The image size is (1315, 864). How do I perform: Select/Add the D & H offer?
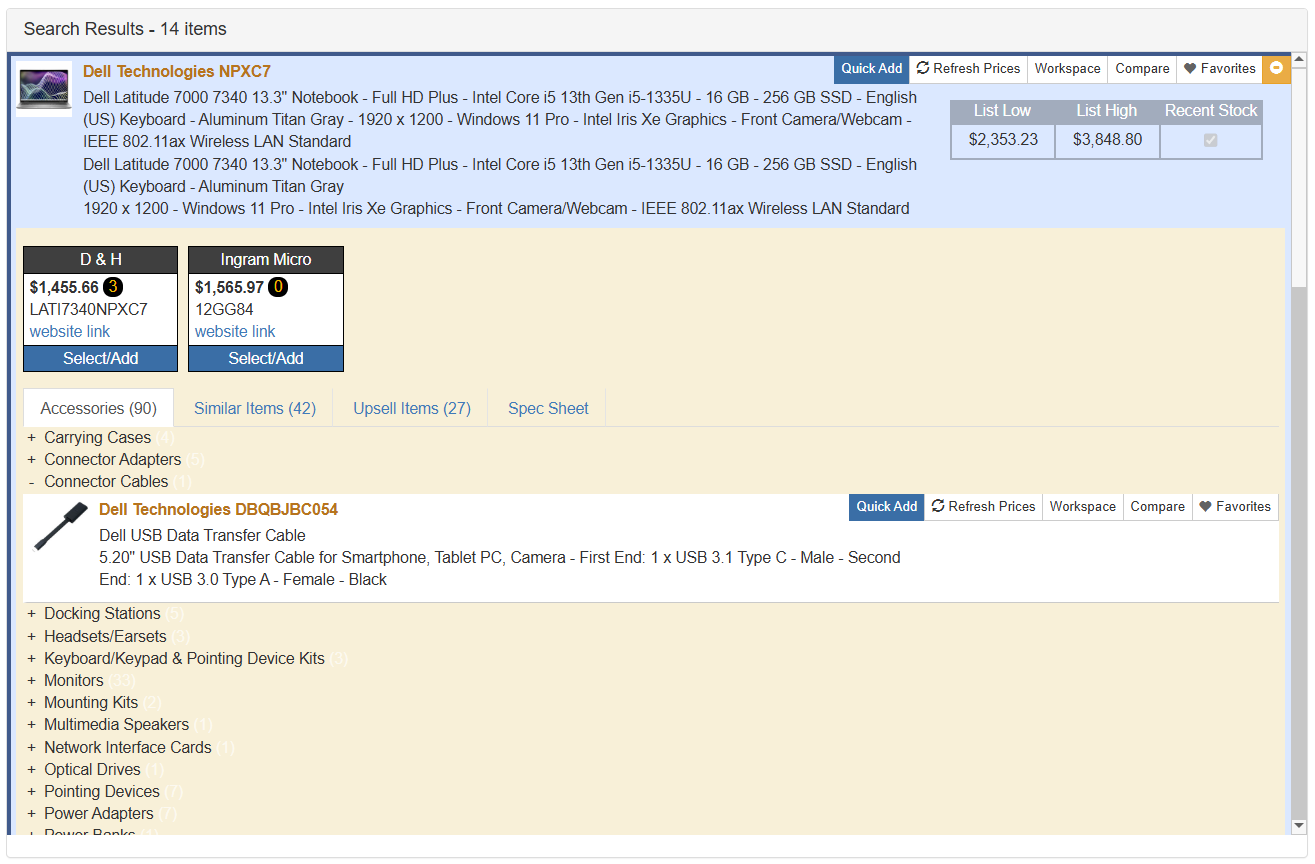[x=100, y=358]
